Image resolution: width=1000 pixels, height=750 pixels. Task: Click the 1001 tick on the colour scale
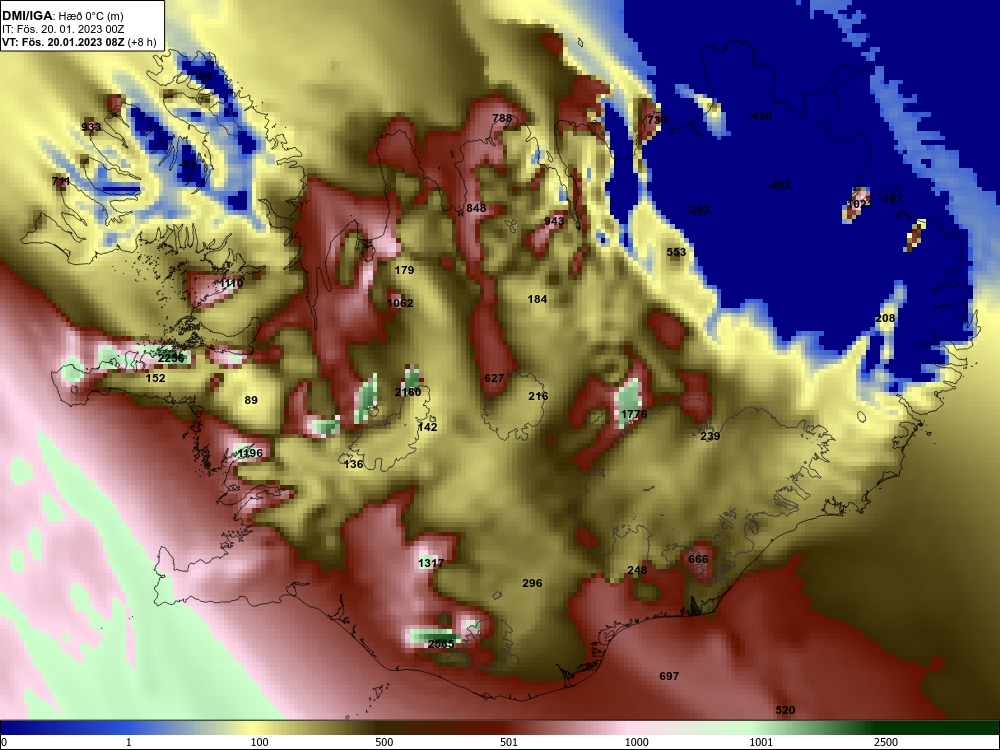[761, 742]
